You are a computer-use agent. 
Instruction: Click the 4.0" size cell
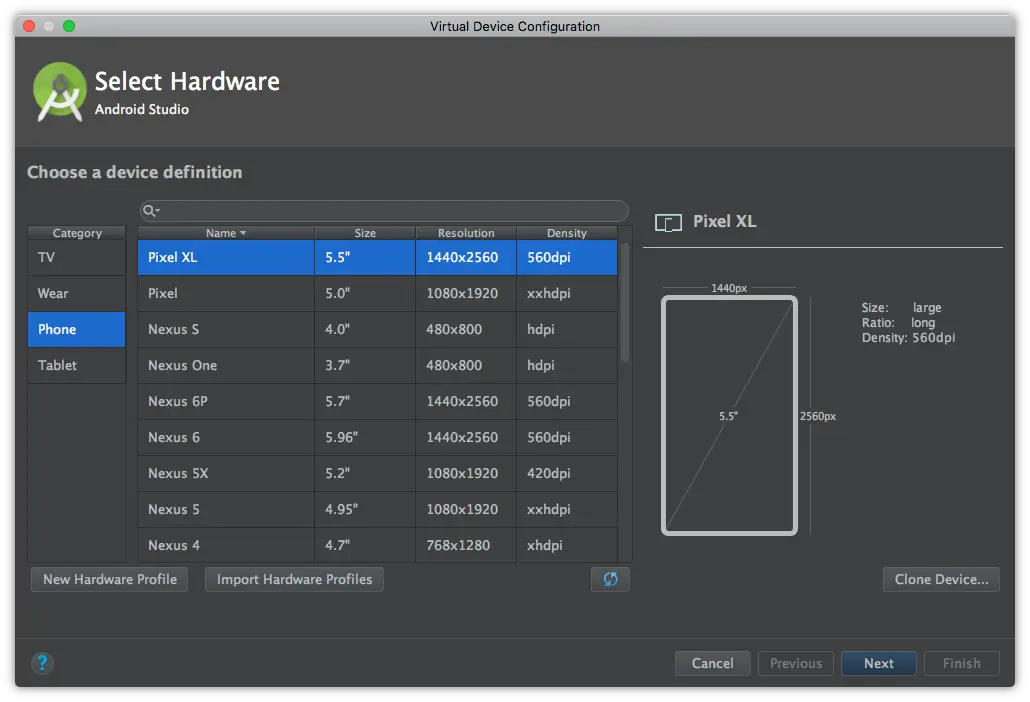tap(365, 330)
